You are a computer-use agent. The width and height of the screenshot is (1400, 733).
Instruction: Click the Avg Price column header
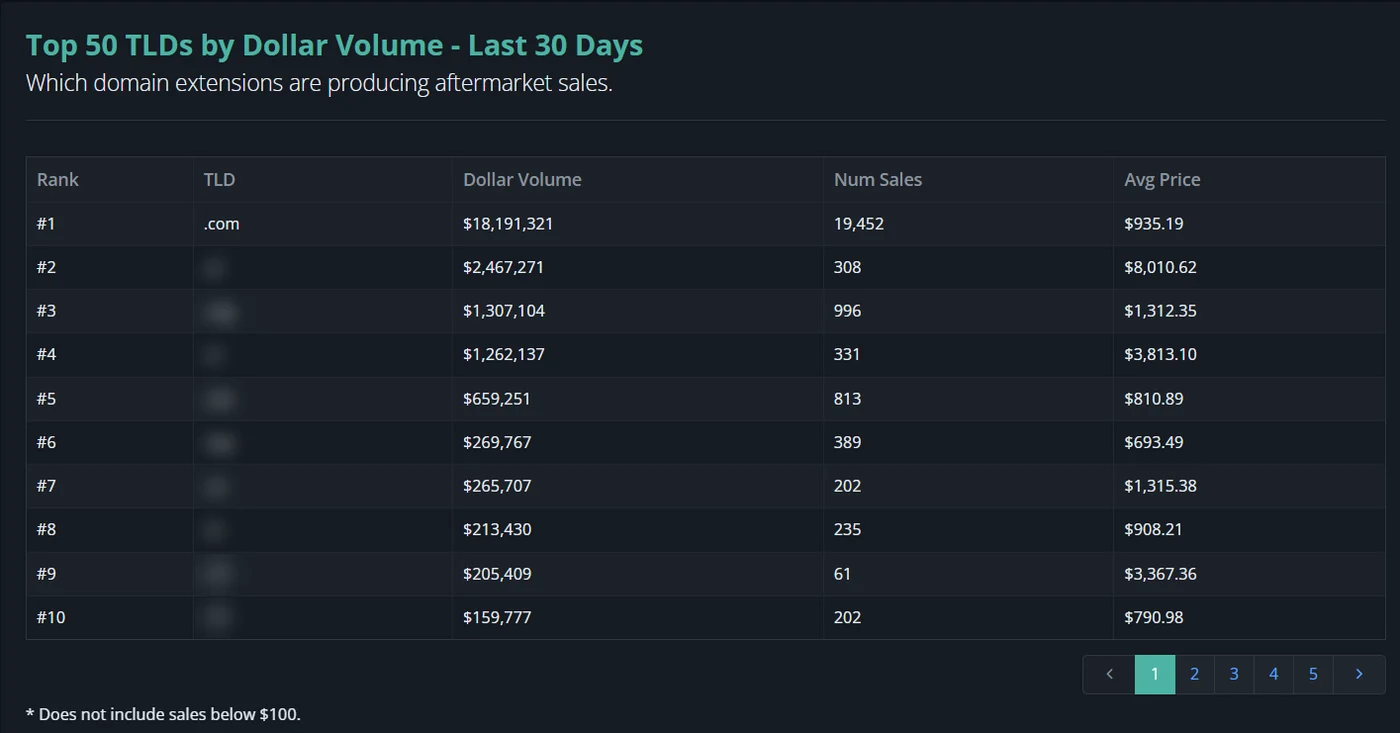1249,180
